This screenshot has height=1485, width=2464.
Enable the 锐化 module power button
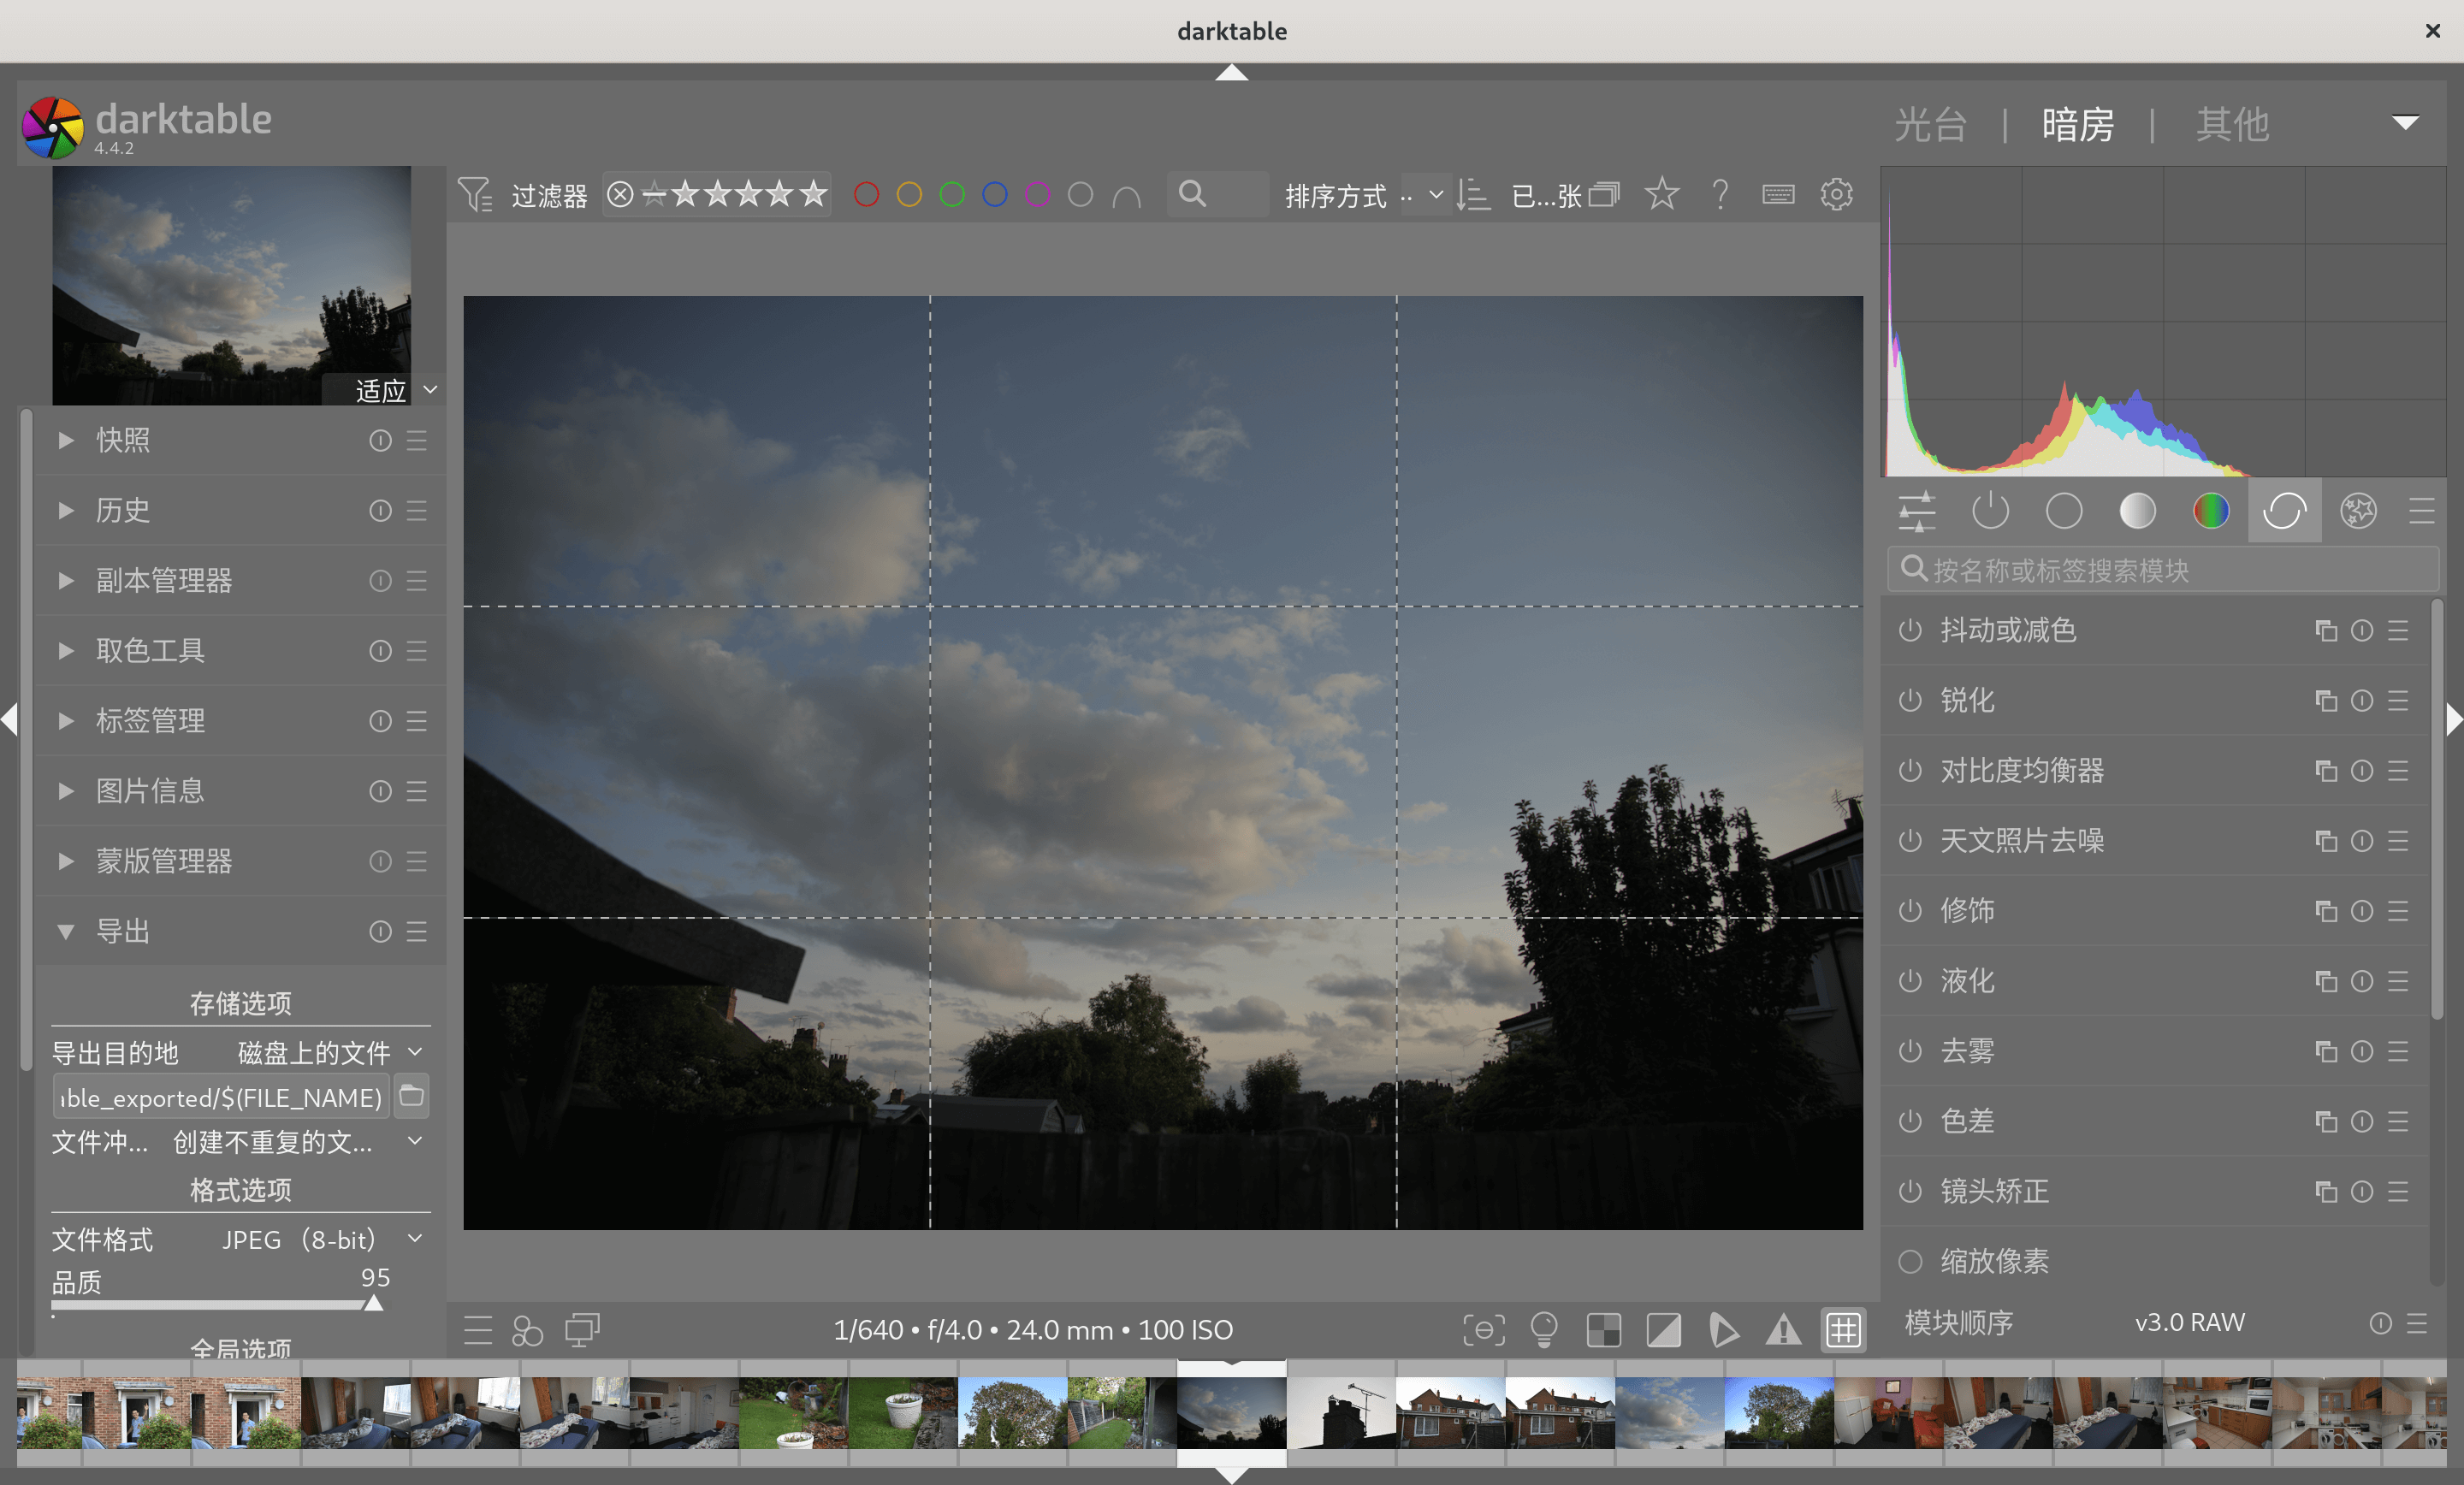click(x=1910, y=700)
